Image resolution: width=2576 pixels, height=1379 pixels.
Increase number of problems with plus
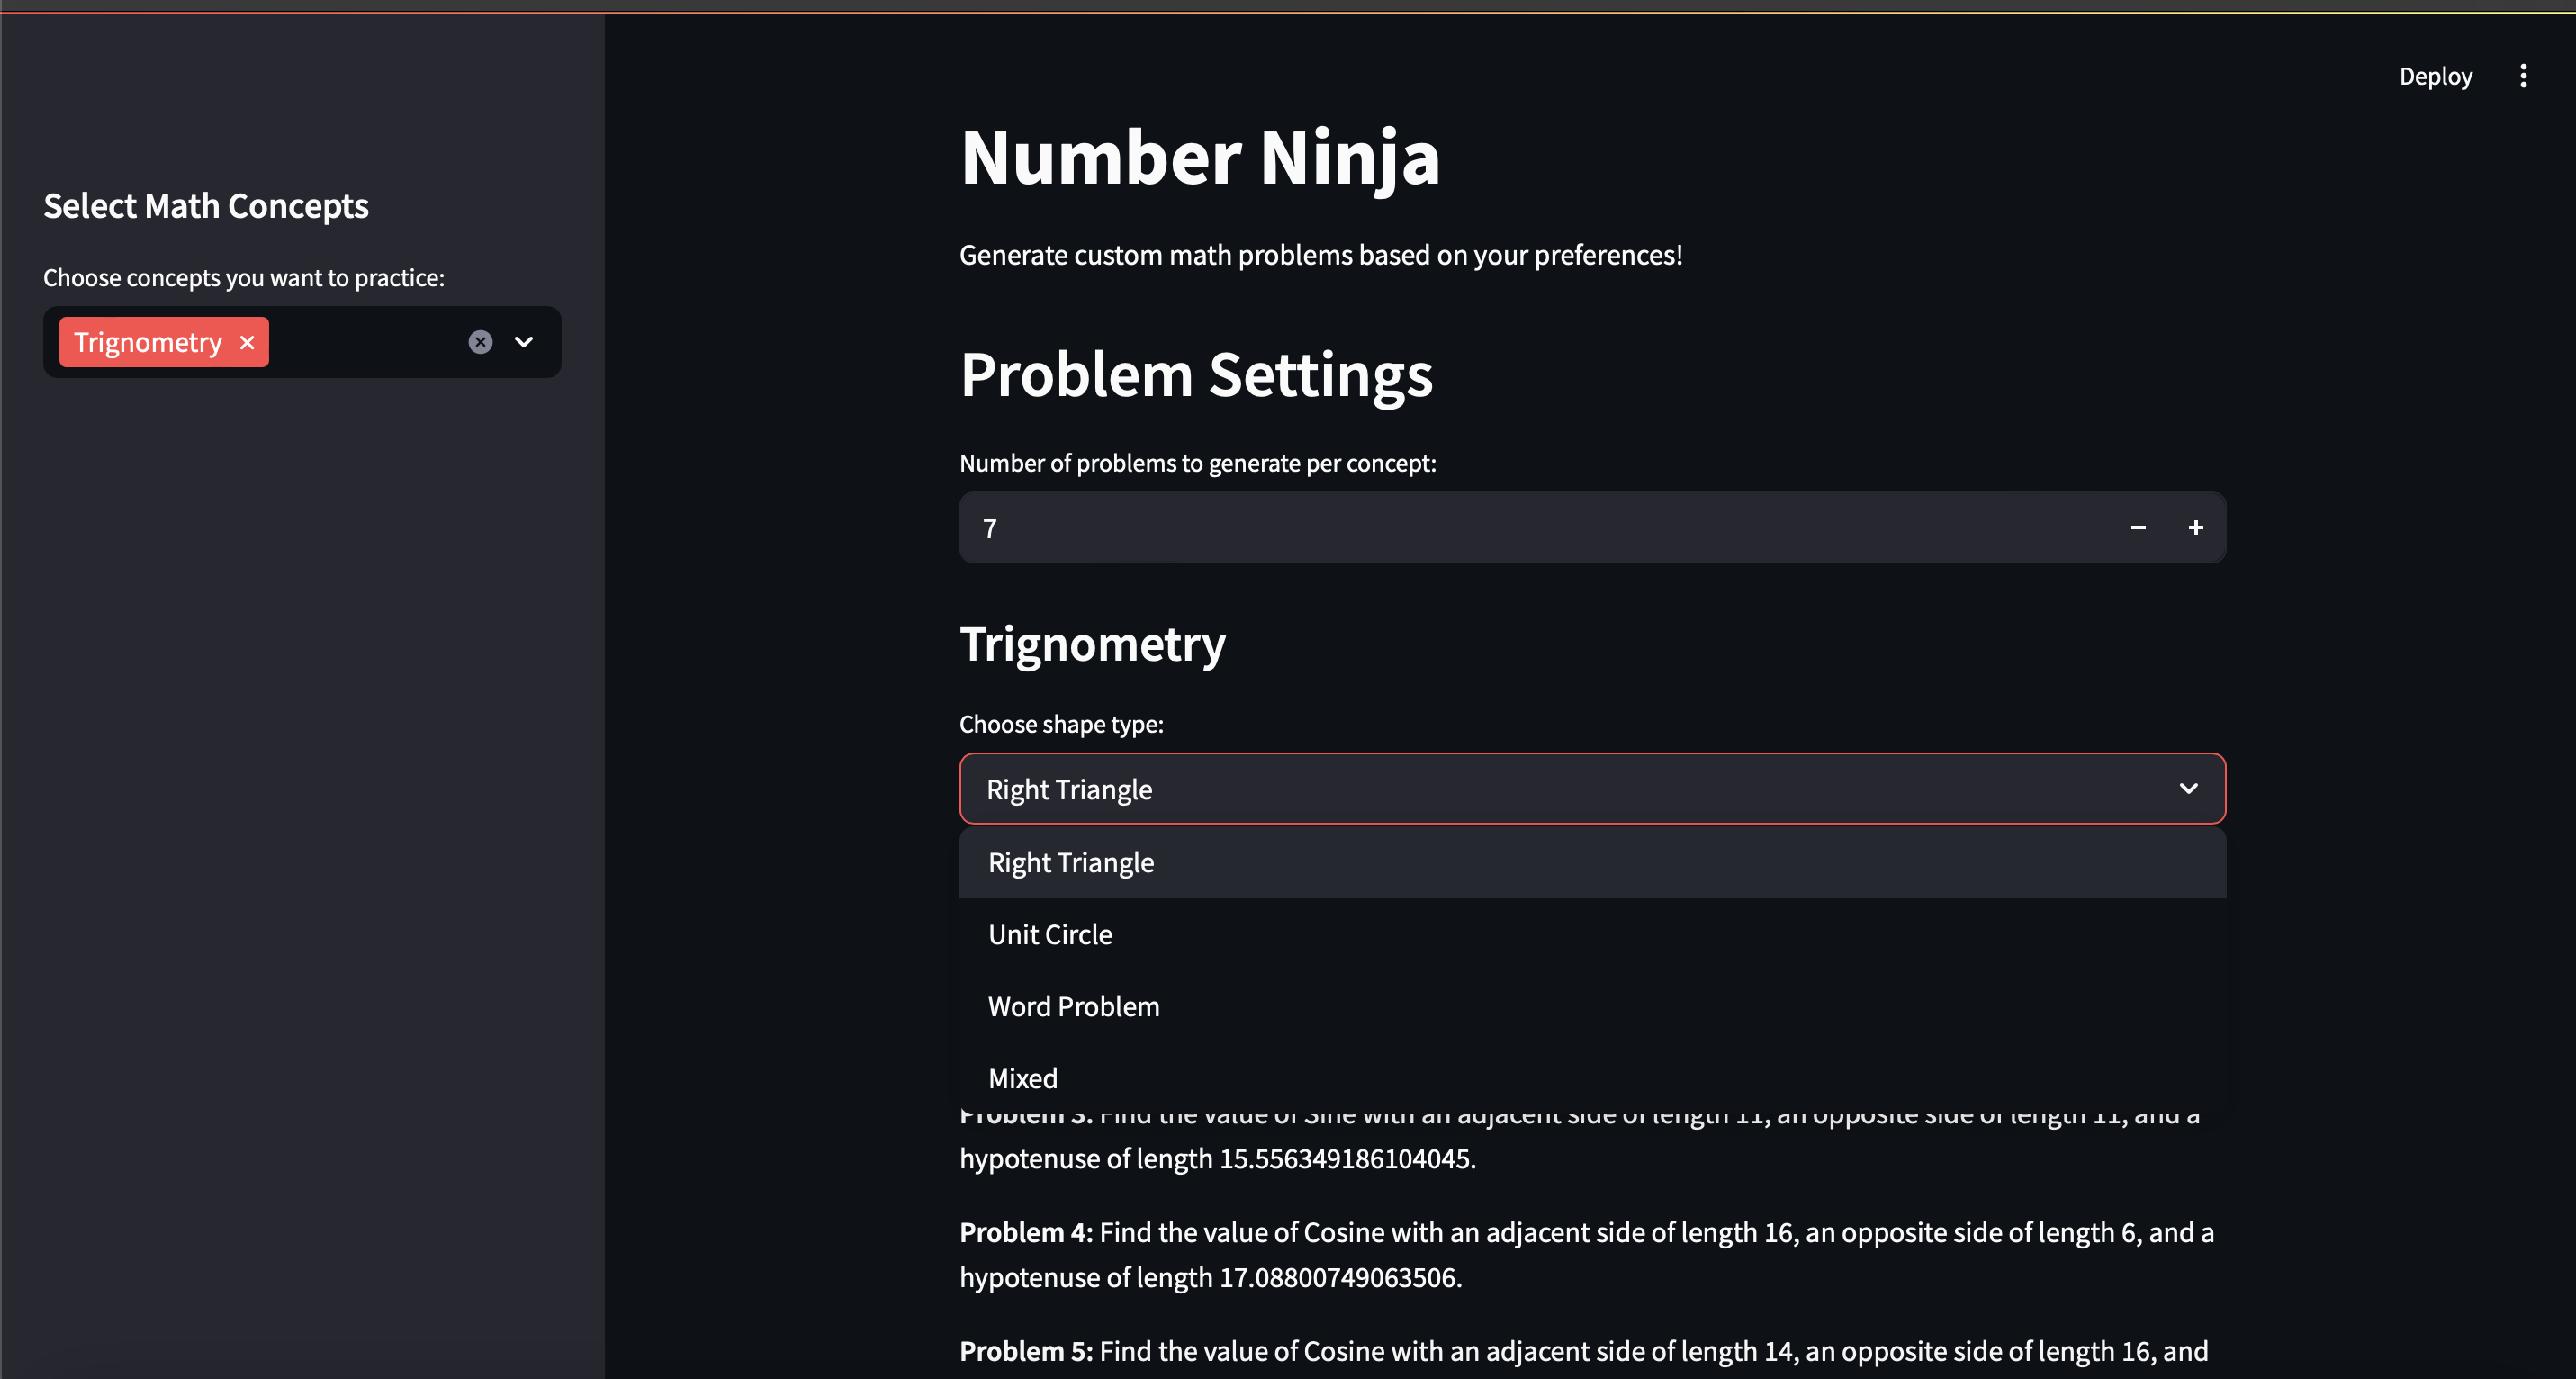pos(2196,527)
